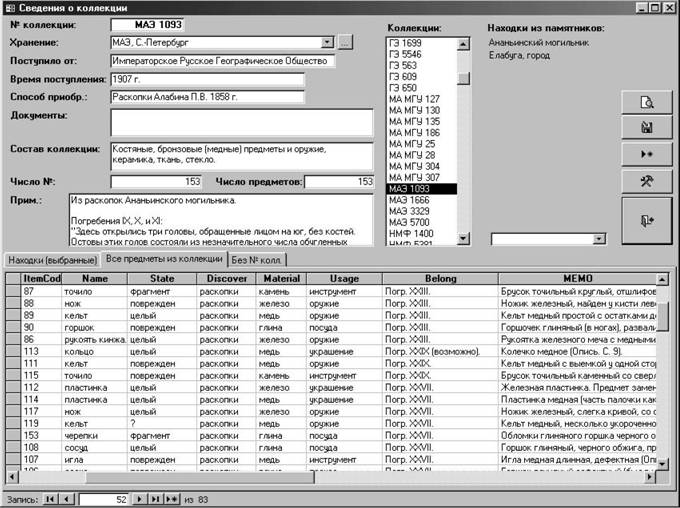
Task: Click the search/preview document icon button
Action: click(647, 102)
